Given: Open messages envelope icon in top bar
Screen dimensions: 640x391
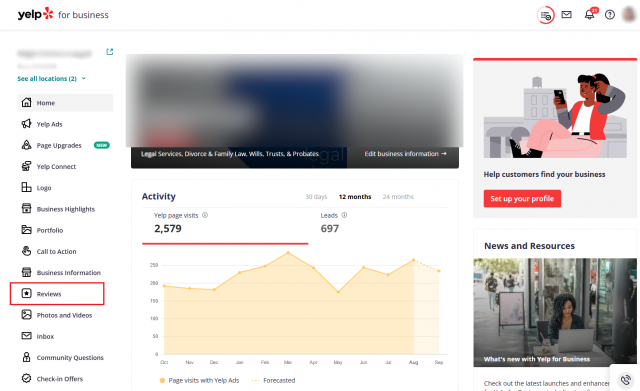Looking at the screenshot, I should (566, 15).
